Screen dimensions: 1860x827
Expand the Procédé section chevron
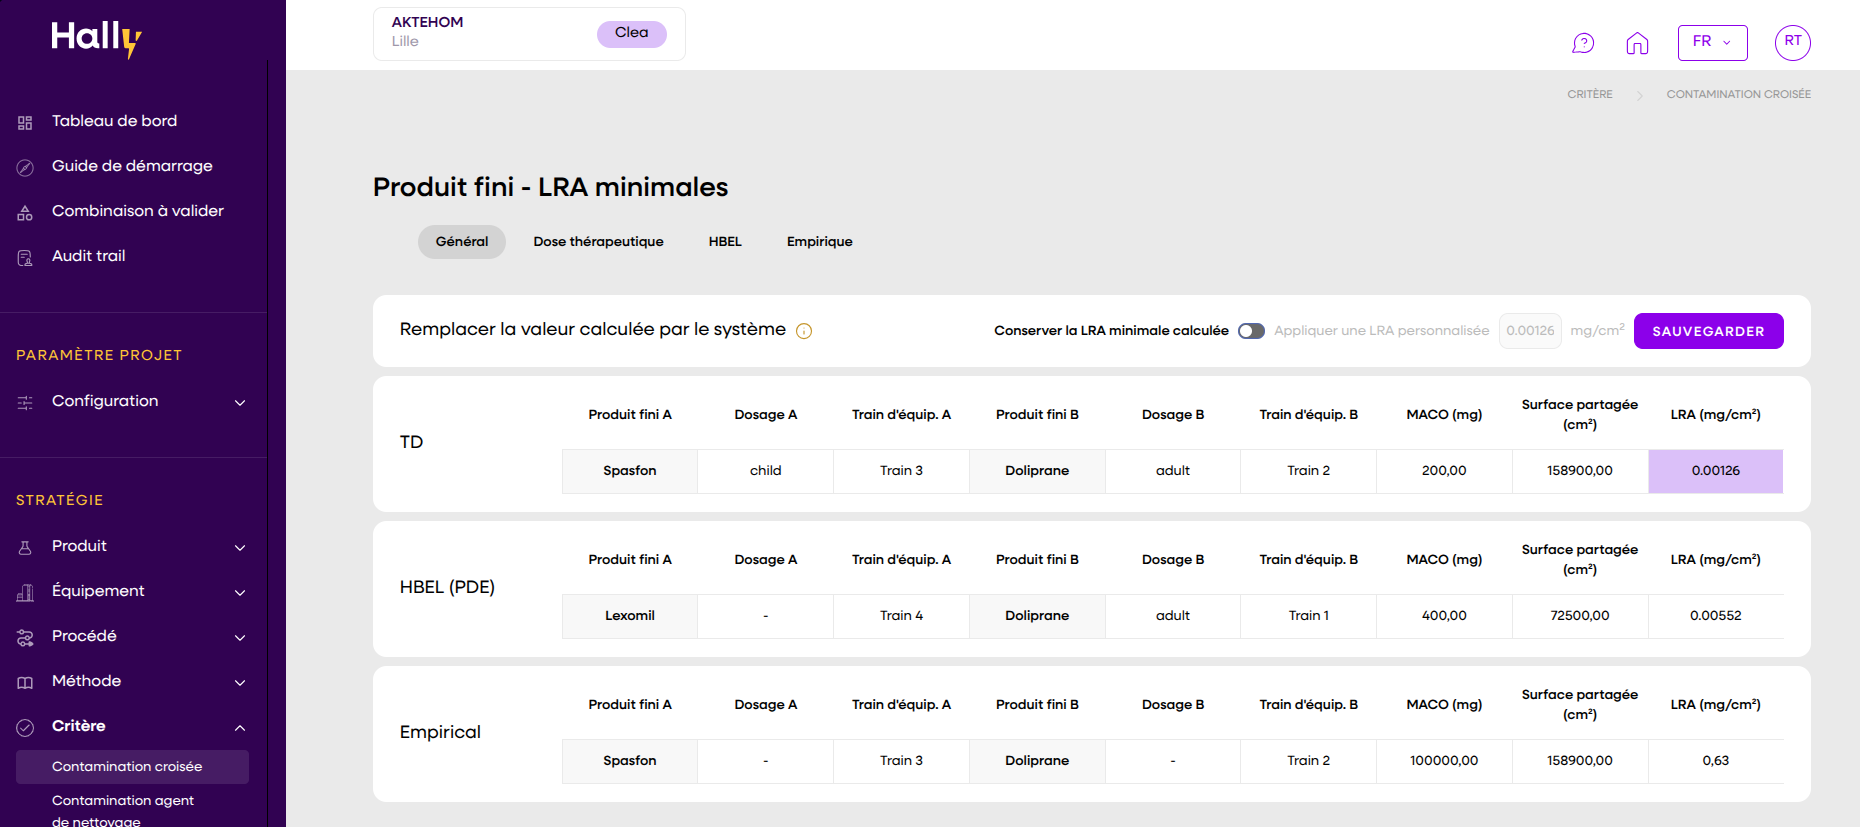(x=240, y=637)
